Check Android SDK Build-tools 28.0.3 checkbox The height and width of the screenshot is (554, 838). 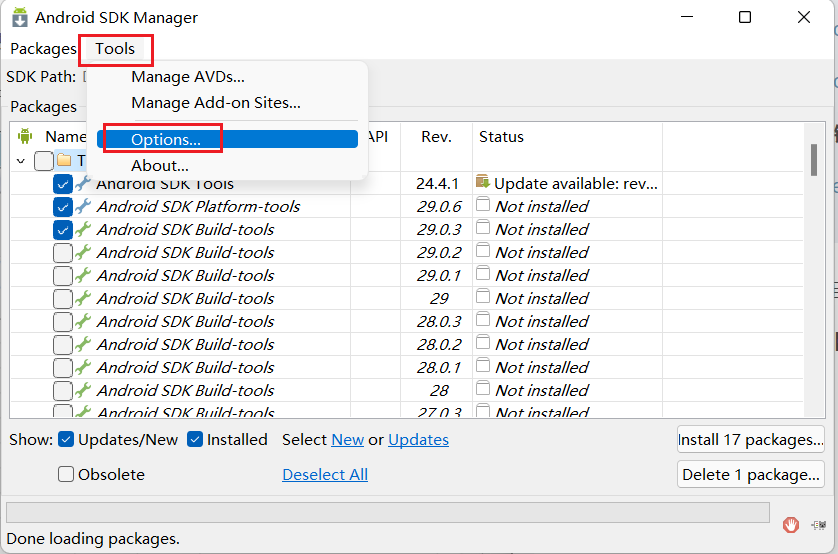point(63,322)
